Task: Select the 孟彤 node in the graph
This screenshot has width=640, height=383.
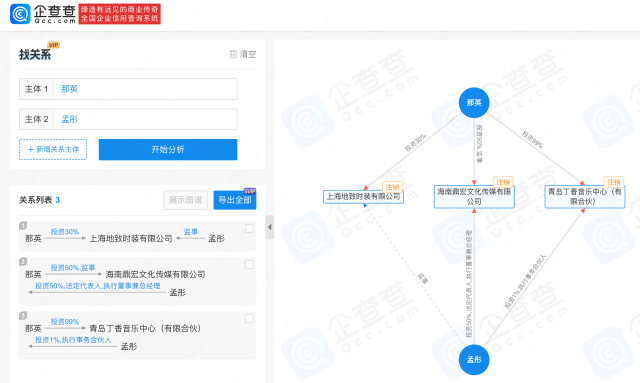Action: click(x=474, y=360)
